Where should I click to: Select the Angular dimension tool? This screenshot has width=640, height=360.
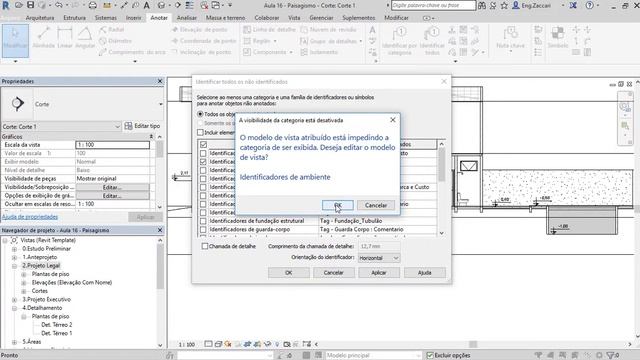(x=85, y=38)
